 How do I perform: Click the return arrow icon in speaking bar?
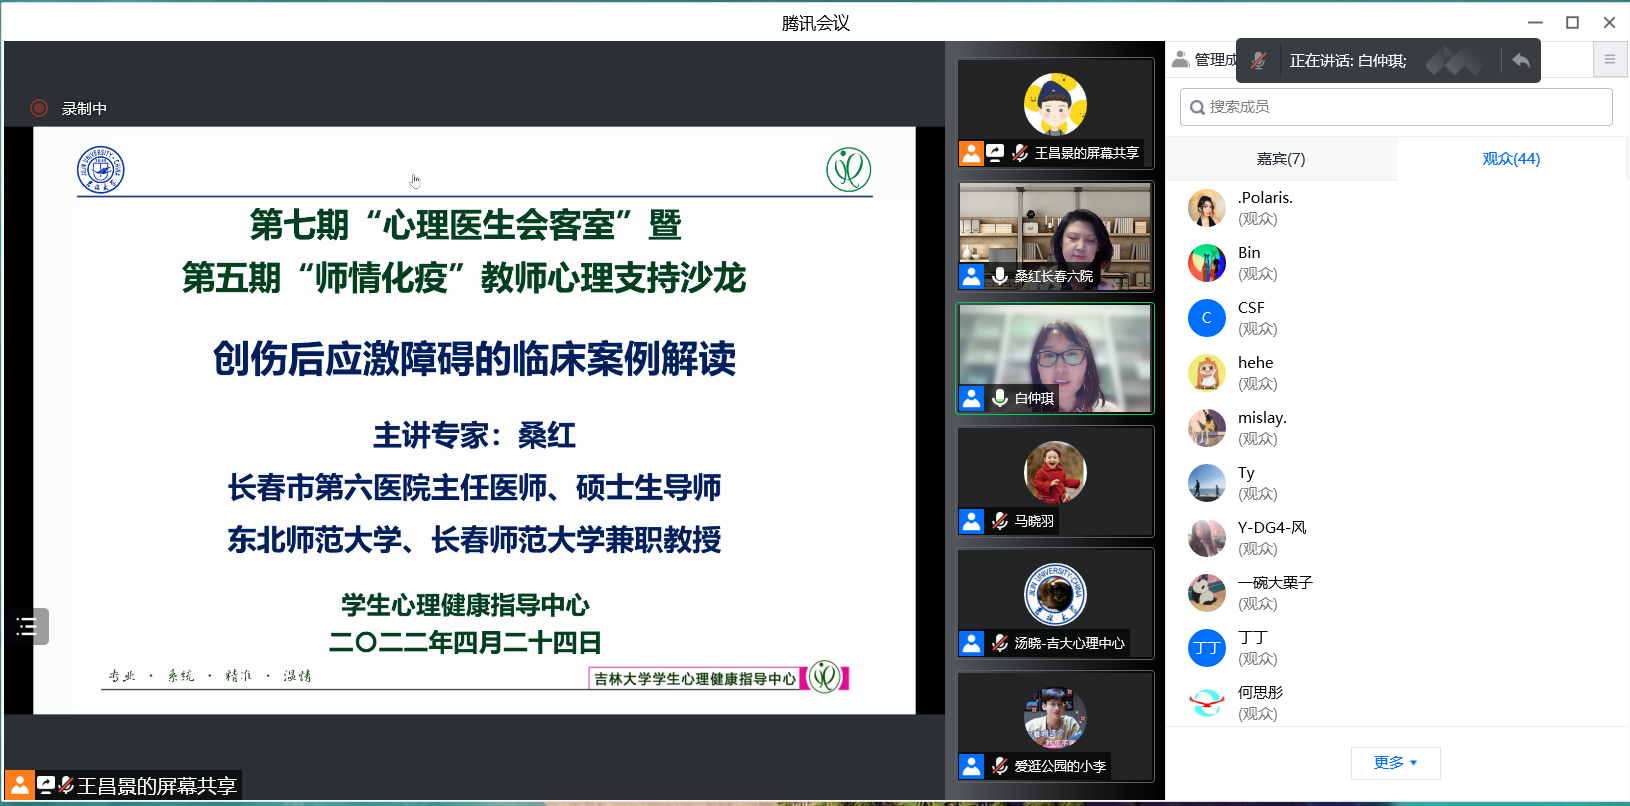1520,61
